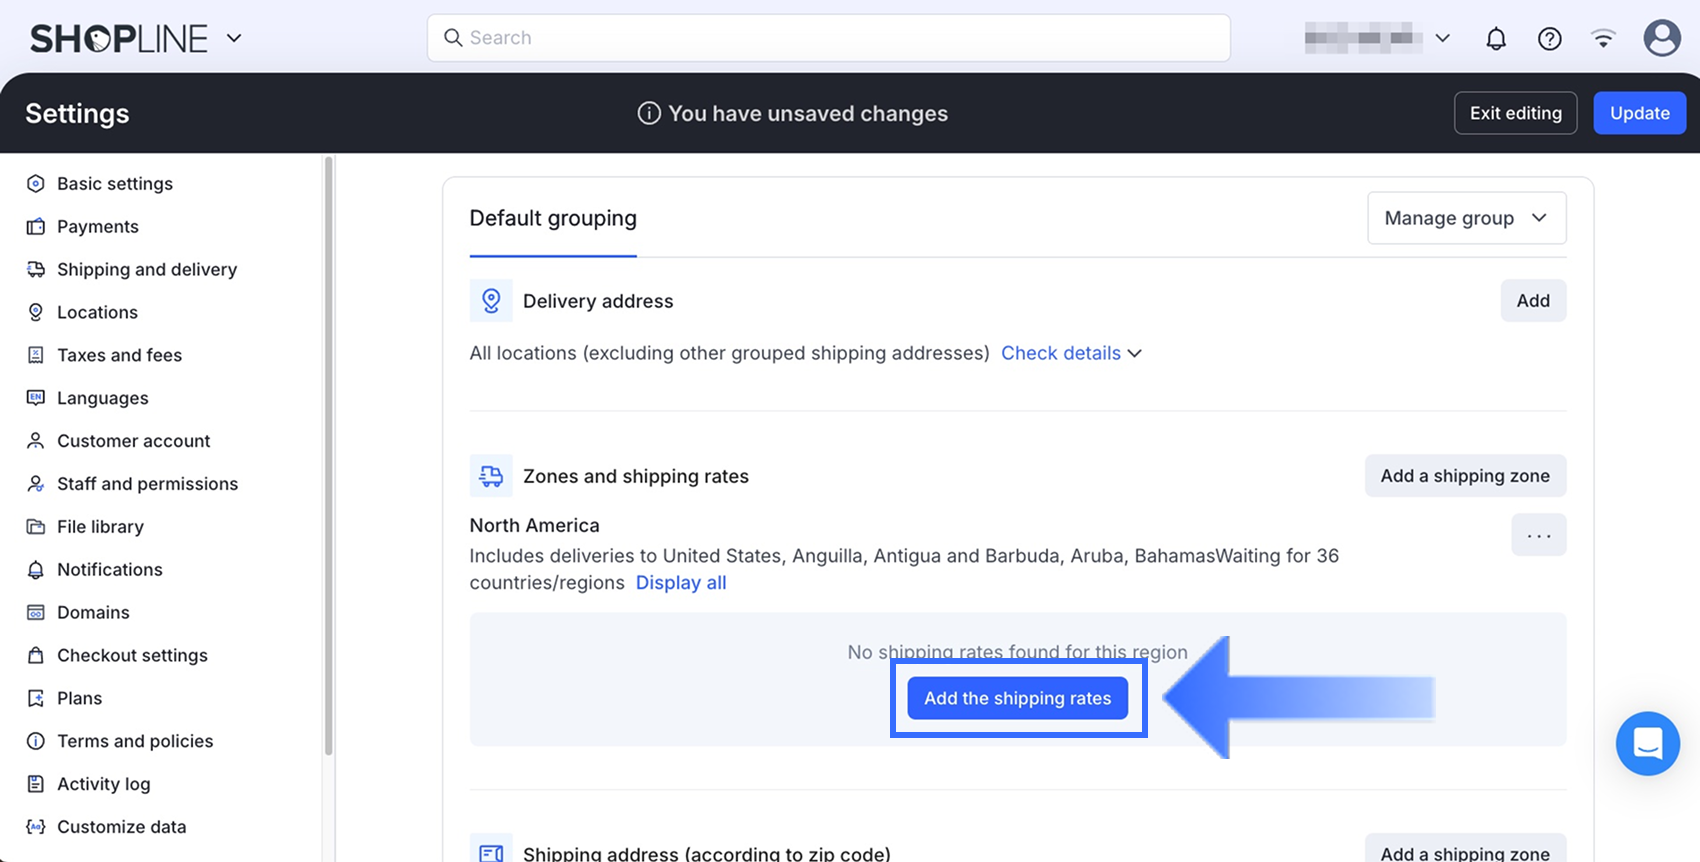Click the Update button
The height and width of the screenshot is (862, 1700).
1639,113
